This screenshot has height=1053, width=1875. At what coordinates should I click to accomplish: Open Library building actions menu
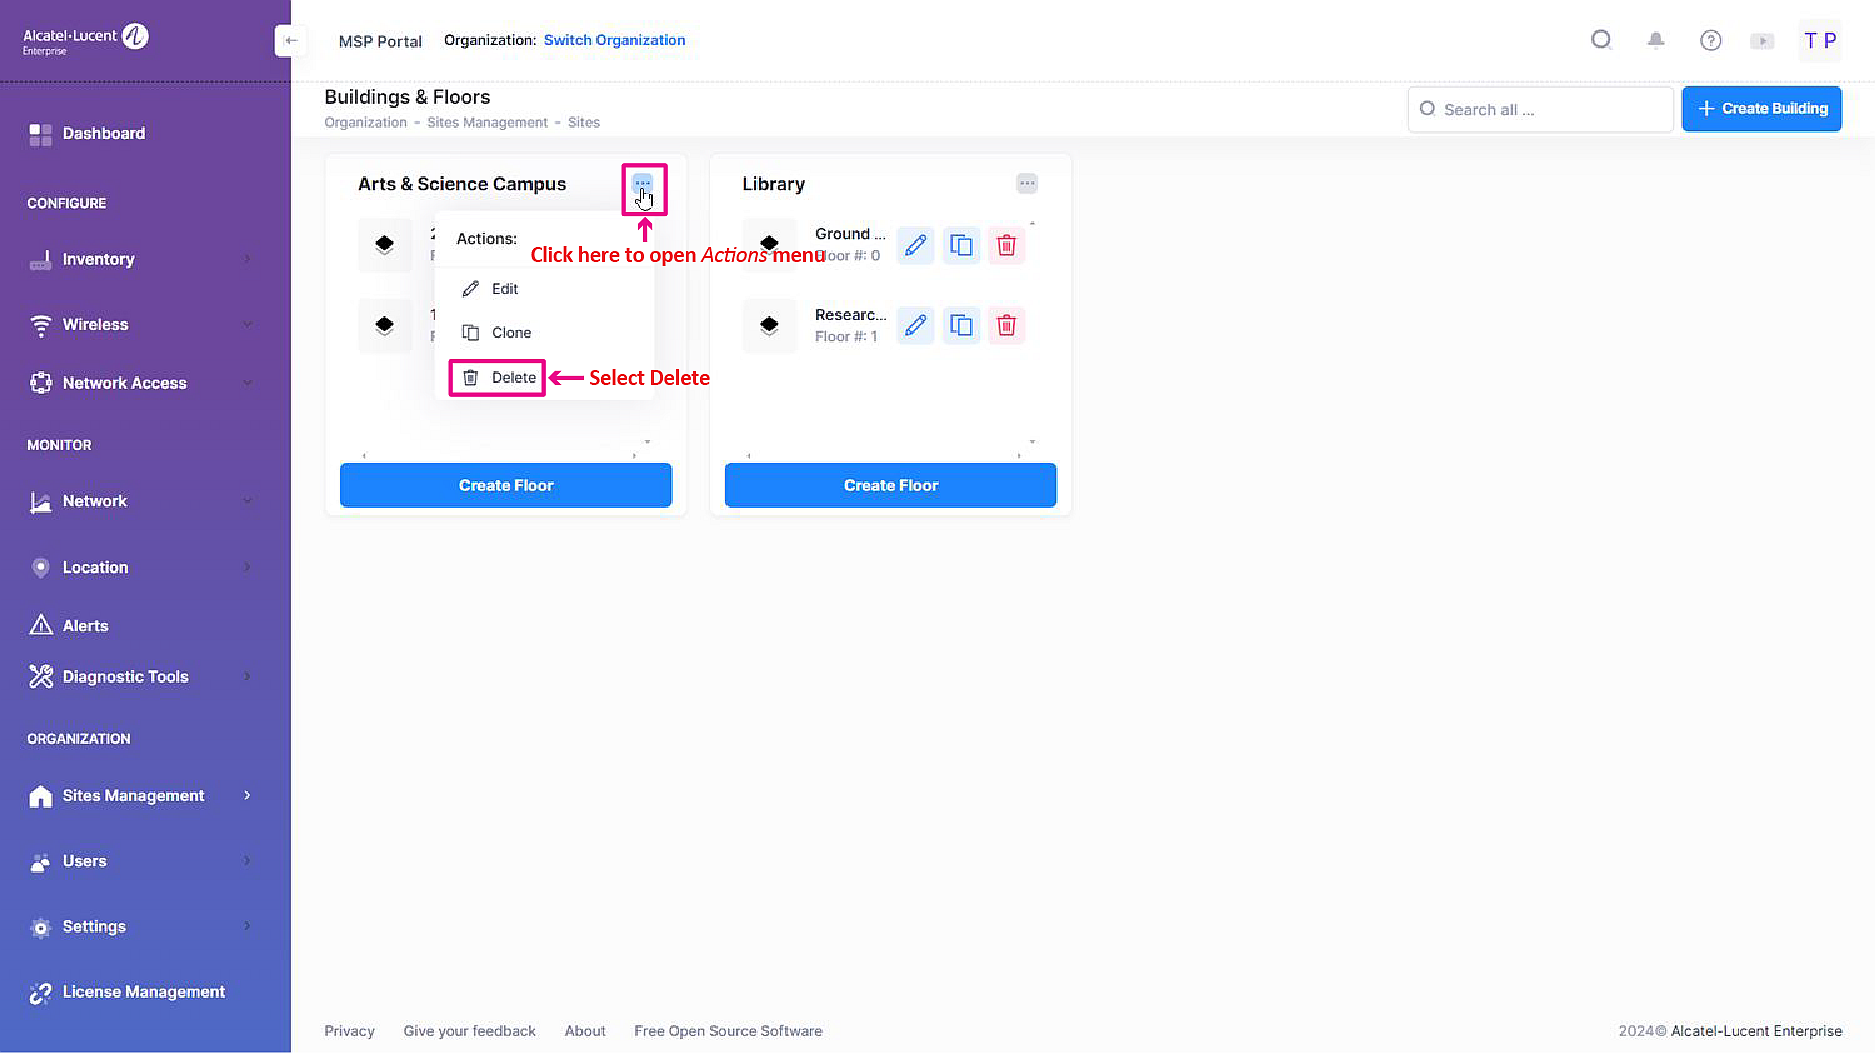pyautogui.click(x=1027, y=184)
